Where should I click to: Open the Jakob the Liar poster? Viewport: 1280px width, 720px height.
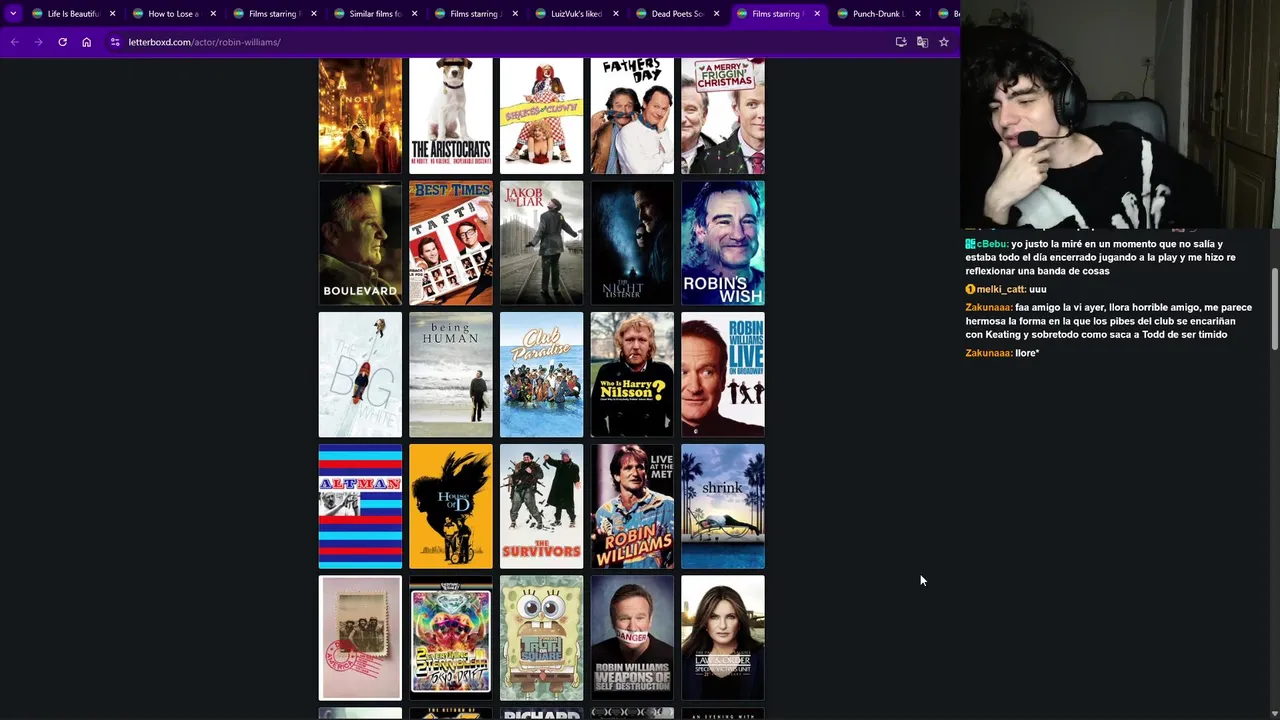(541, 243)
